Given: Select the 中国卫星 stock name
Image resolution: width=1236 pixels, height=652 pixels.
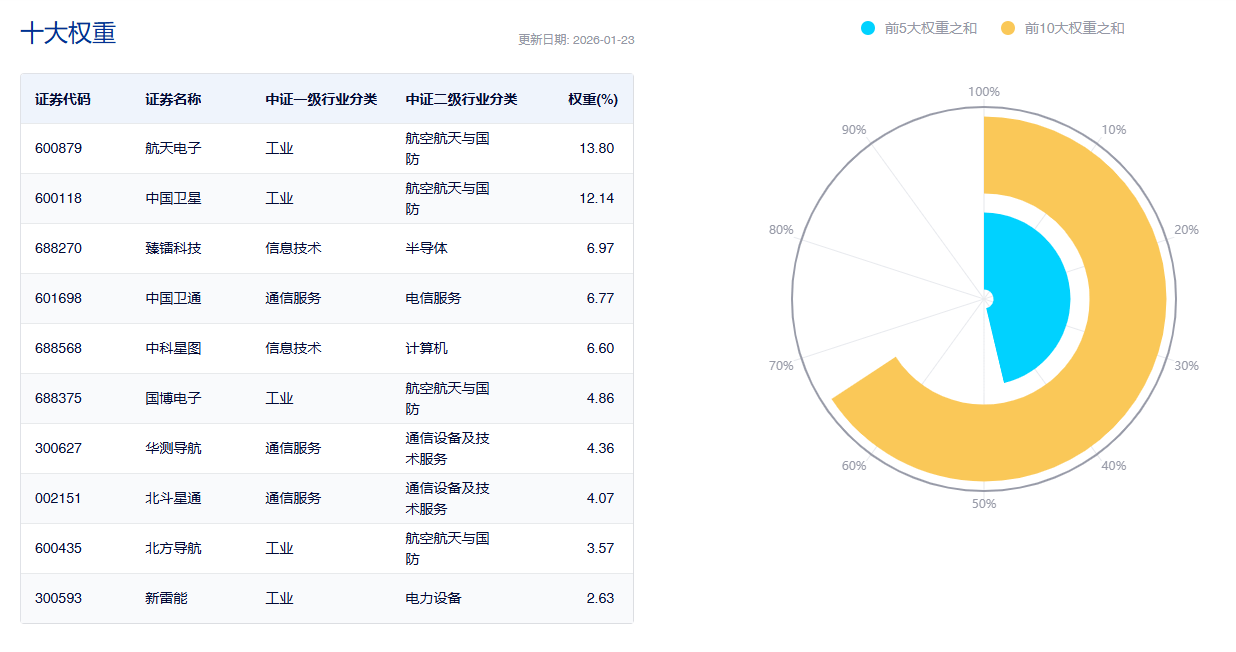Looking at the screenshot, I should pos(173,198).
